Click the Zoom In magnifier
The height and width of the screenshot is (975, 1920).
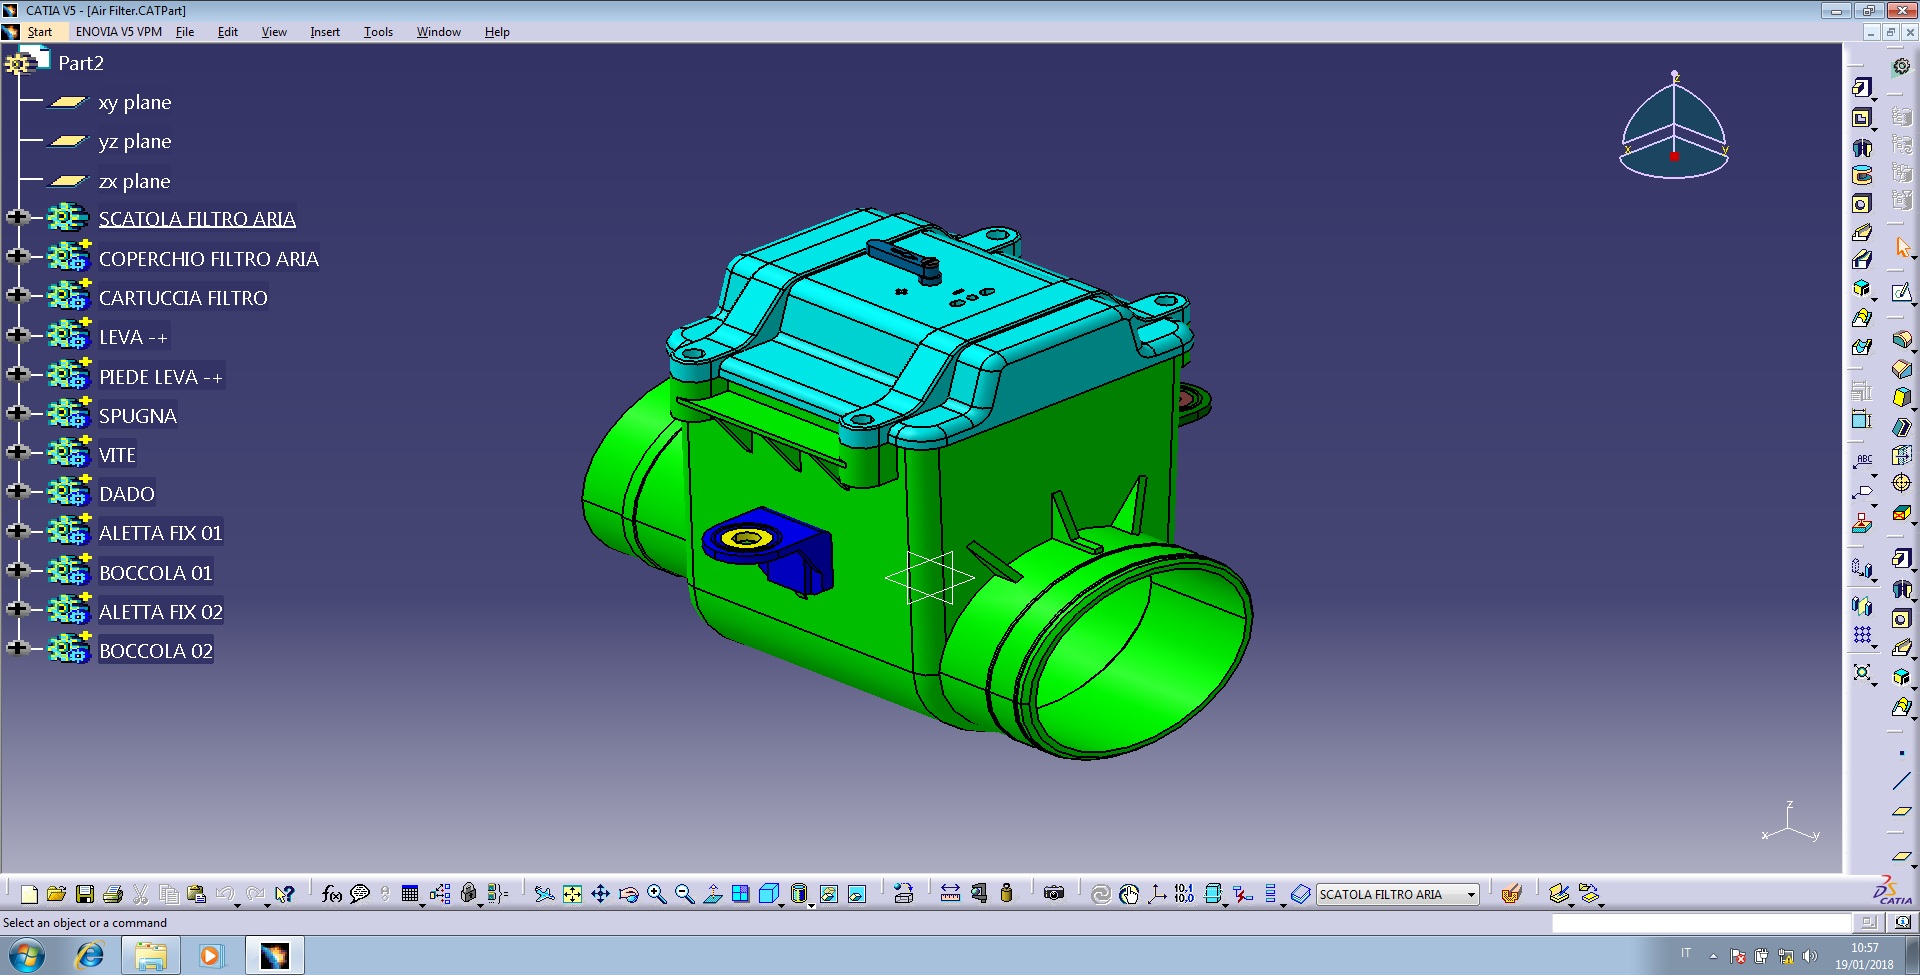656,894
